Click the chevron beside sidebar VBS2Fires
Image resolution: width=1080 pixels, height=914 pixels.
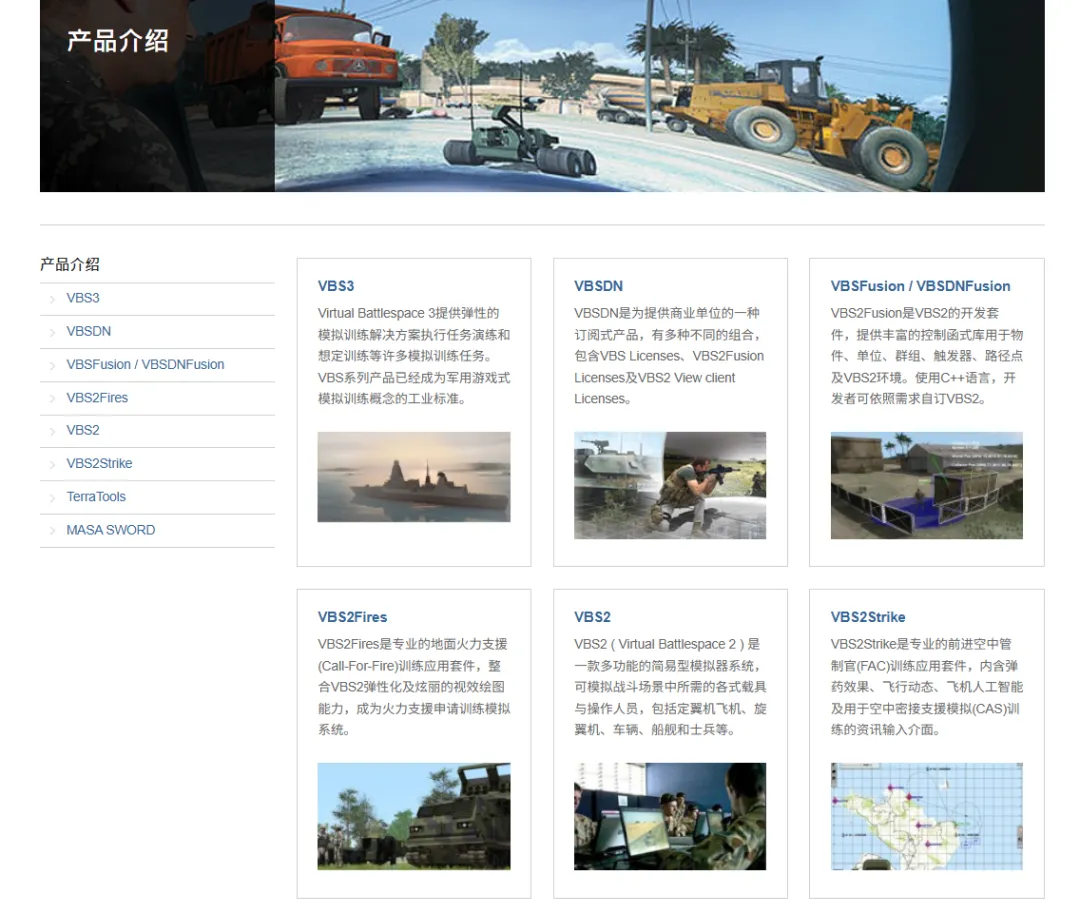(x=52, y=398)
